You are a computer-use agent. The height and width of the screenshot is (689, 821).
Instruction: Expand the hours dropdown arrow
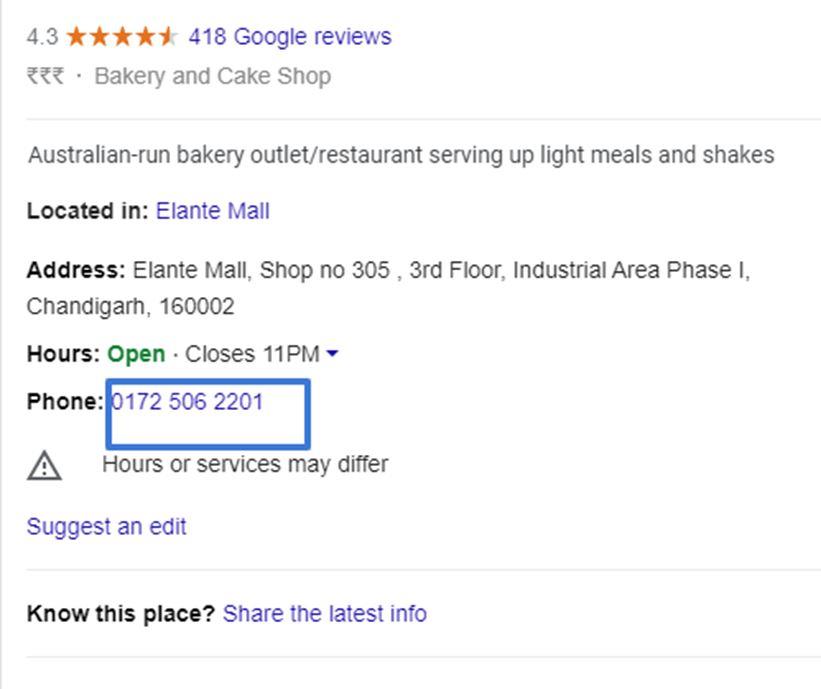point(332,353)
